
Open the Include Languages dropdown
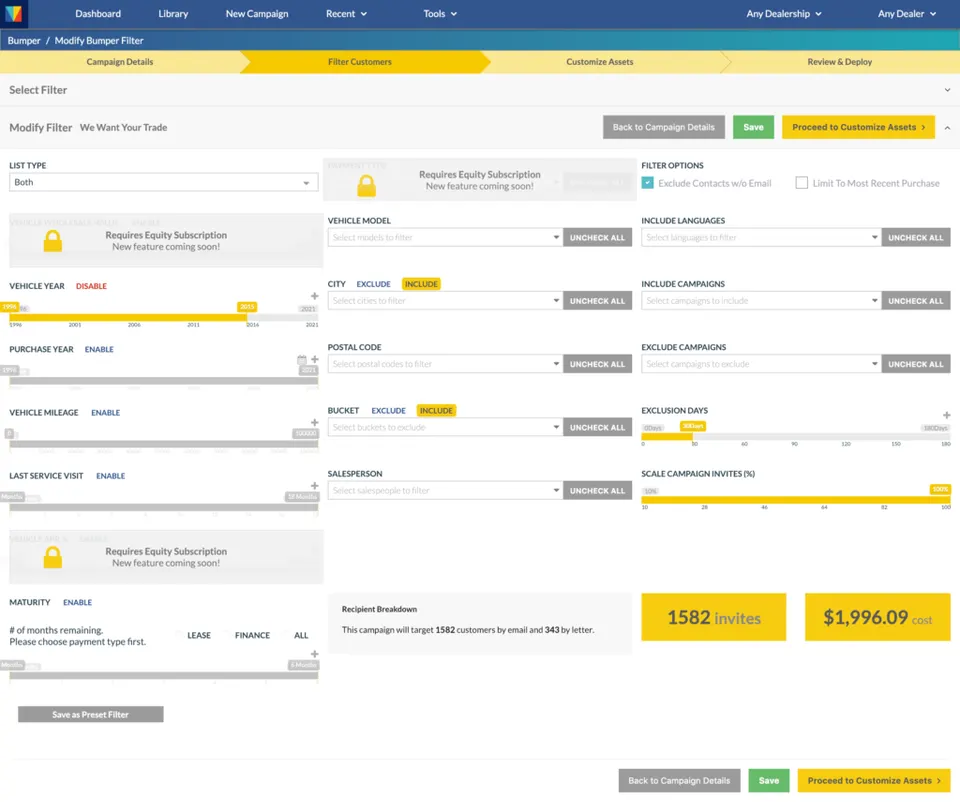tap(761, 238)
